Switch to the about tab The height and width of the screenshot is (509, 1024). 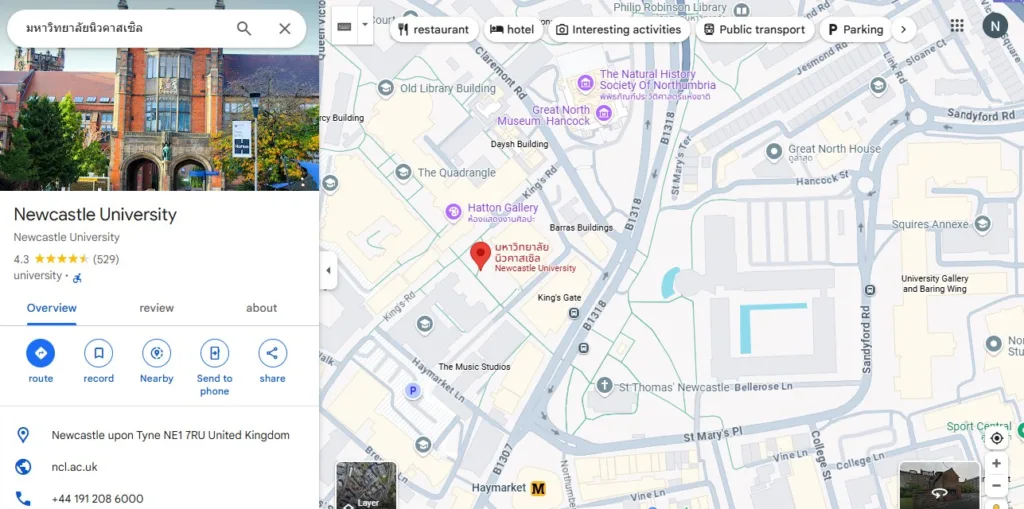tap(261, 308)
